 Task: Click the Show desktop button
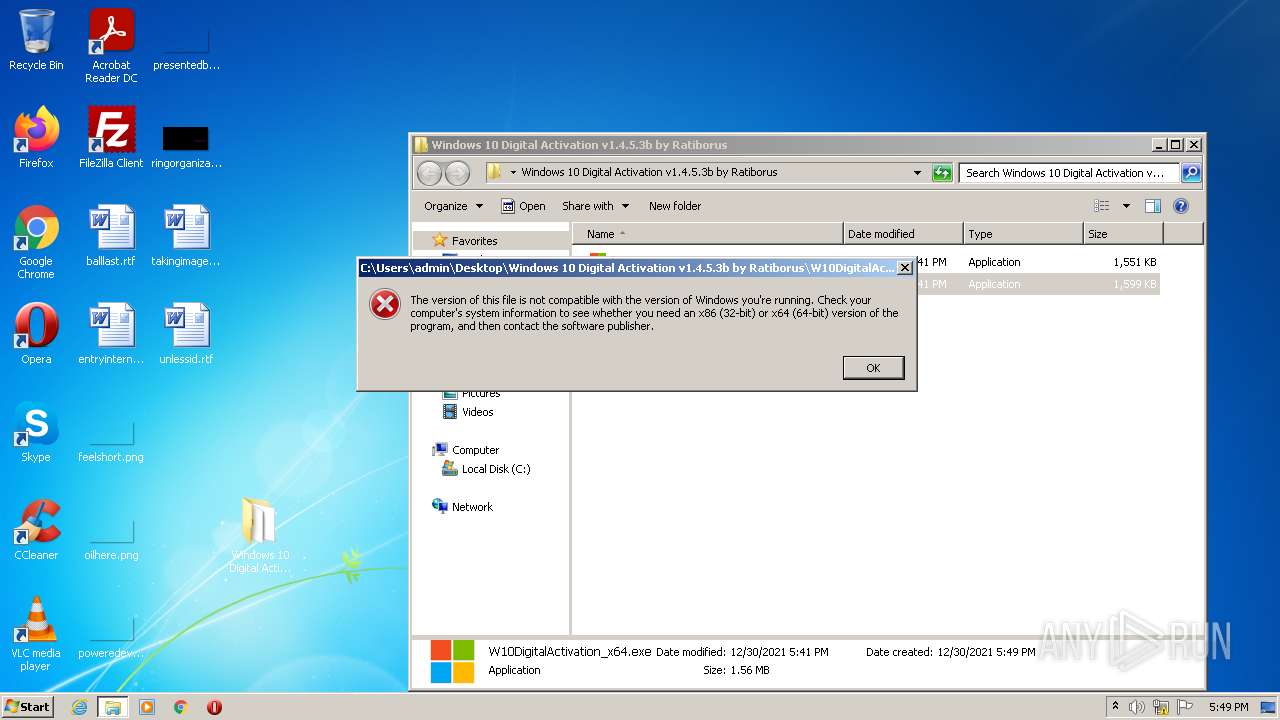coord(1268,707)
